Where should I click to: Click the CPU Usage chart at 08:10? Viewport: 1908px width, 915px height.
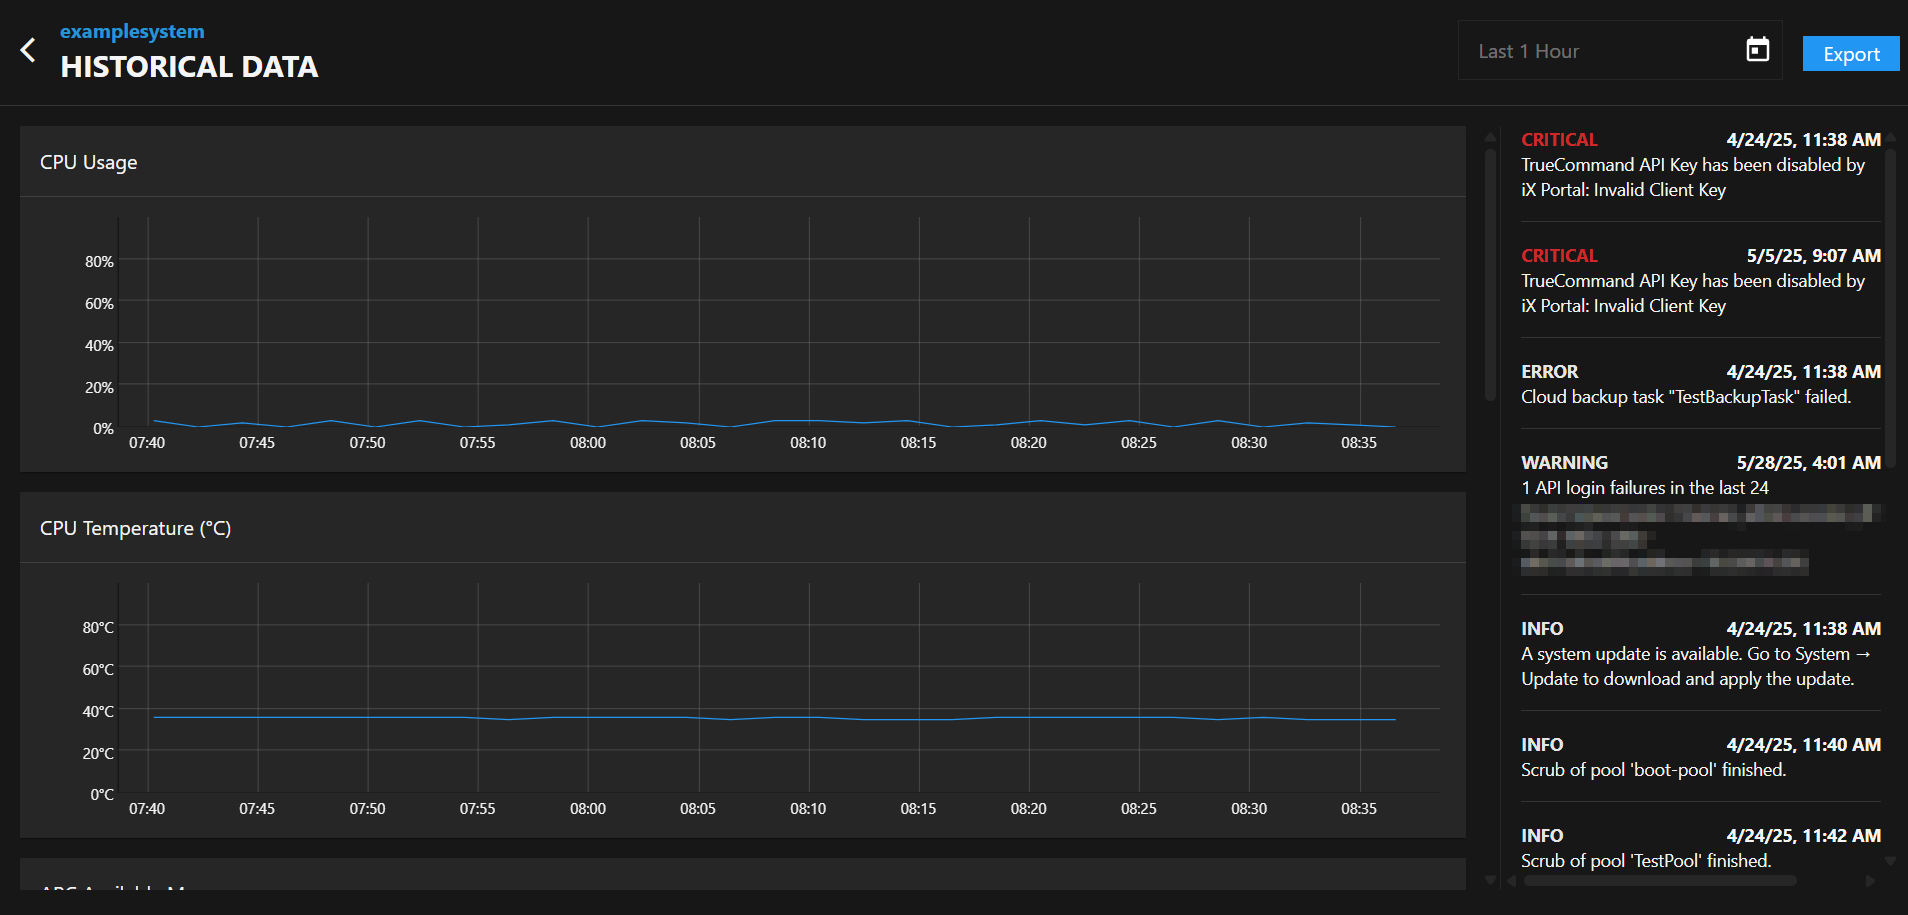coord(809,421)
